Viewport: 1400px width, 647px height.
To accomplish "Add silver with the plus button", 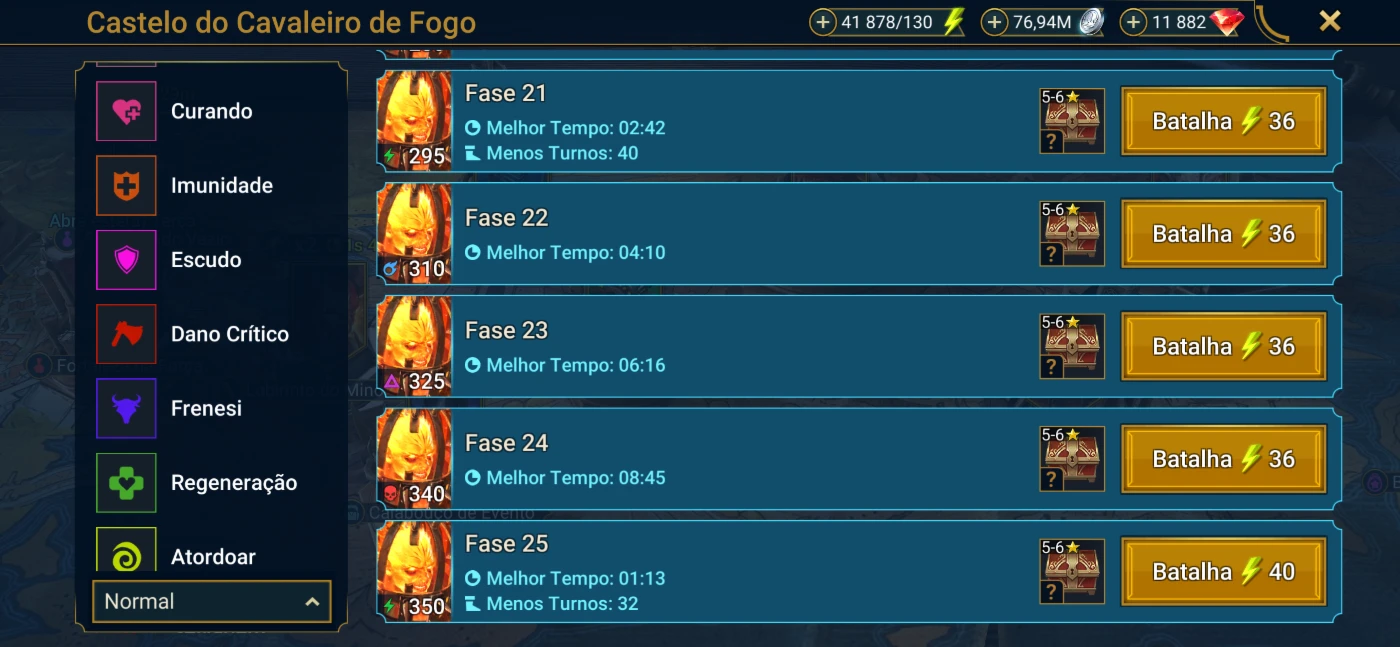I will [994, 22].
